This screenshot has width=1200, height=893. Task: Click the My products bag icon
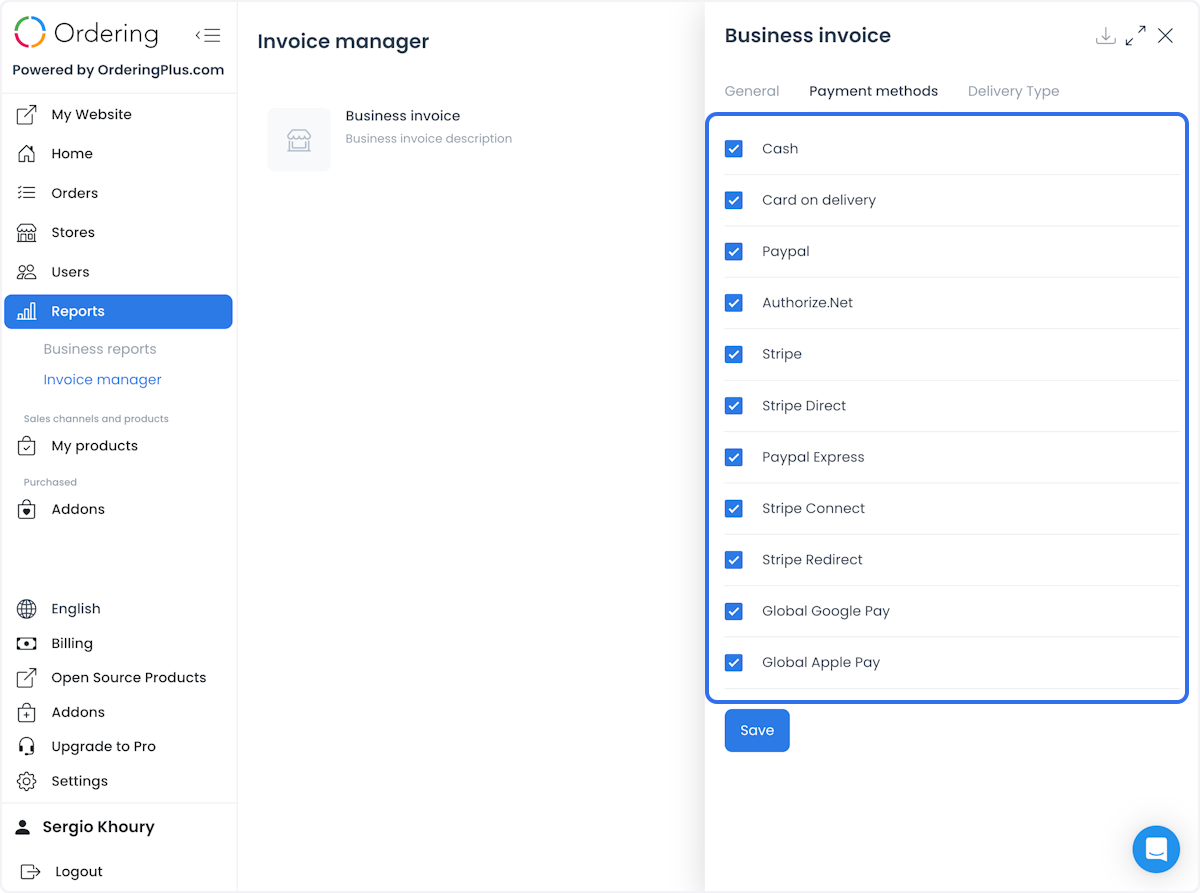(27, 446)
